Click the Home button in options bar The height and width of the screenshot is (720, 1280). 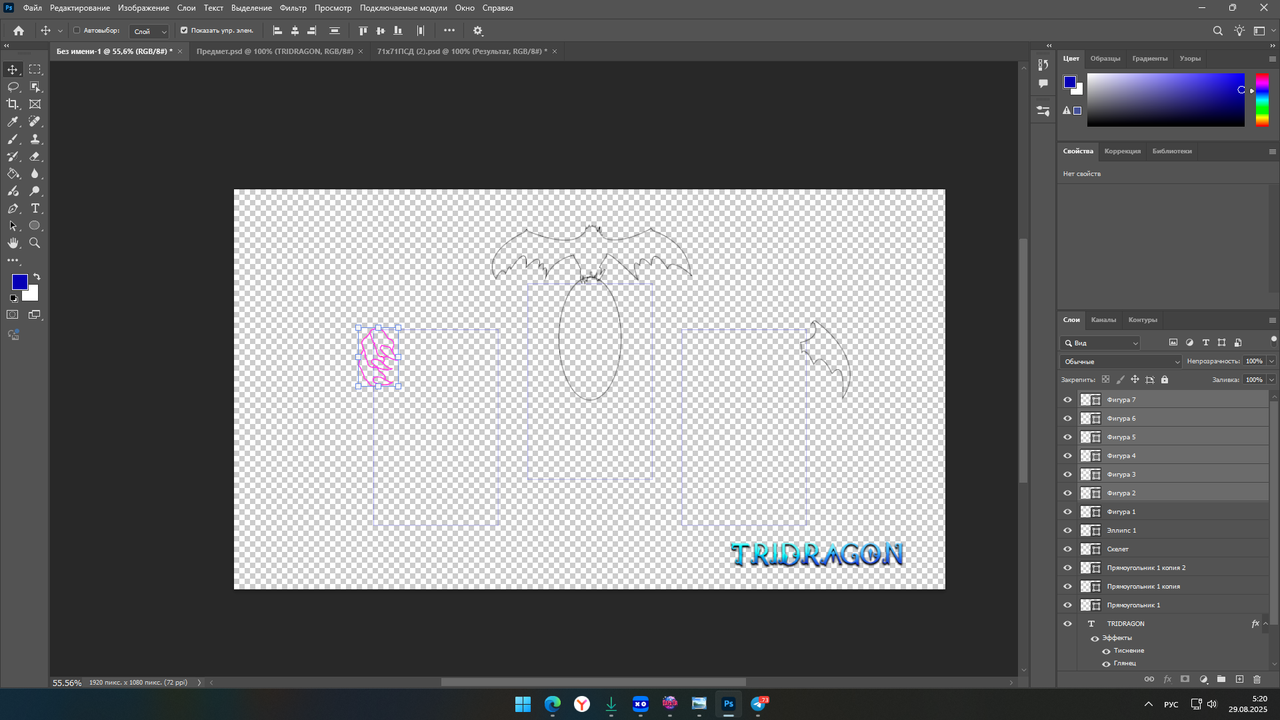[x=18, y=31]
